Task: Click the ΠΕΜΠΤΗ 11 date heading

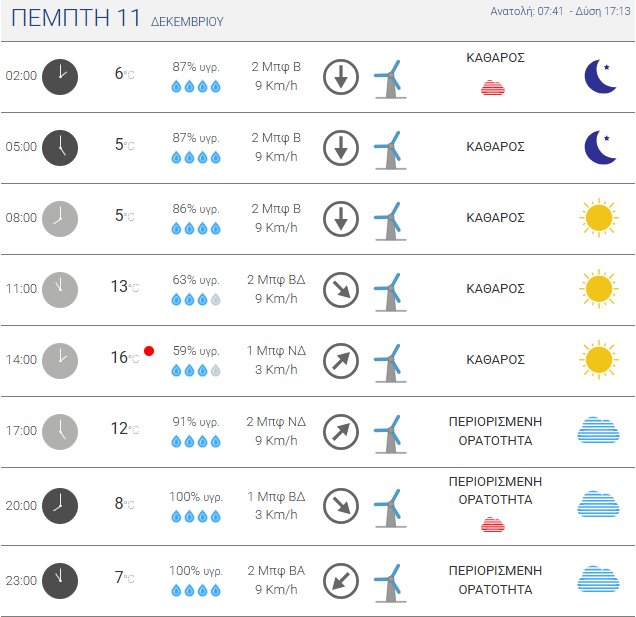Action: pos(76,19)
